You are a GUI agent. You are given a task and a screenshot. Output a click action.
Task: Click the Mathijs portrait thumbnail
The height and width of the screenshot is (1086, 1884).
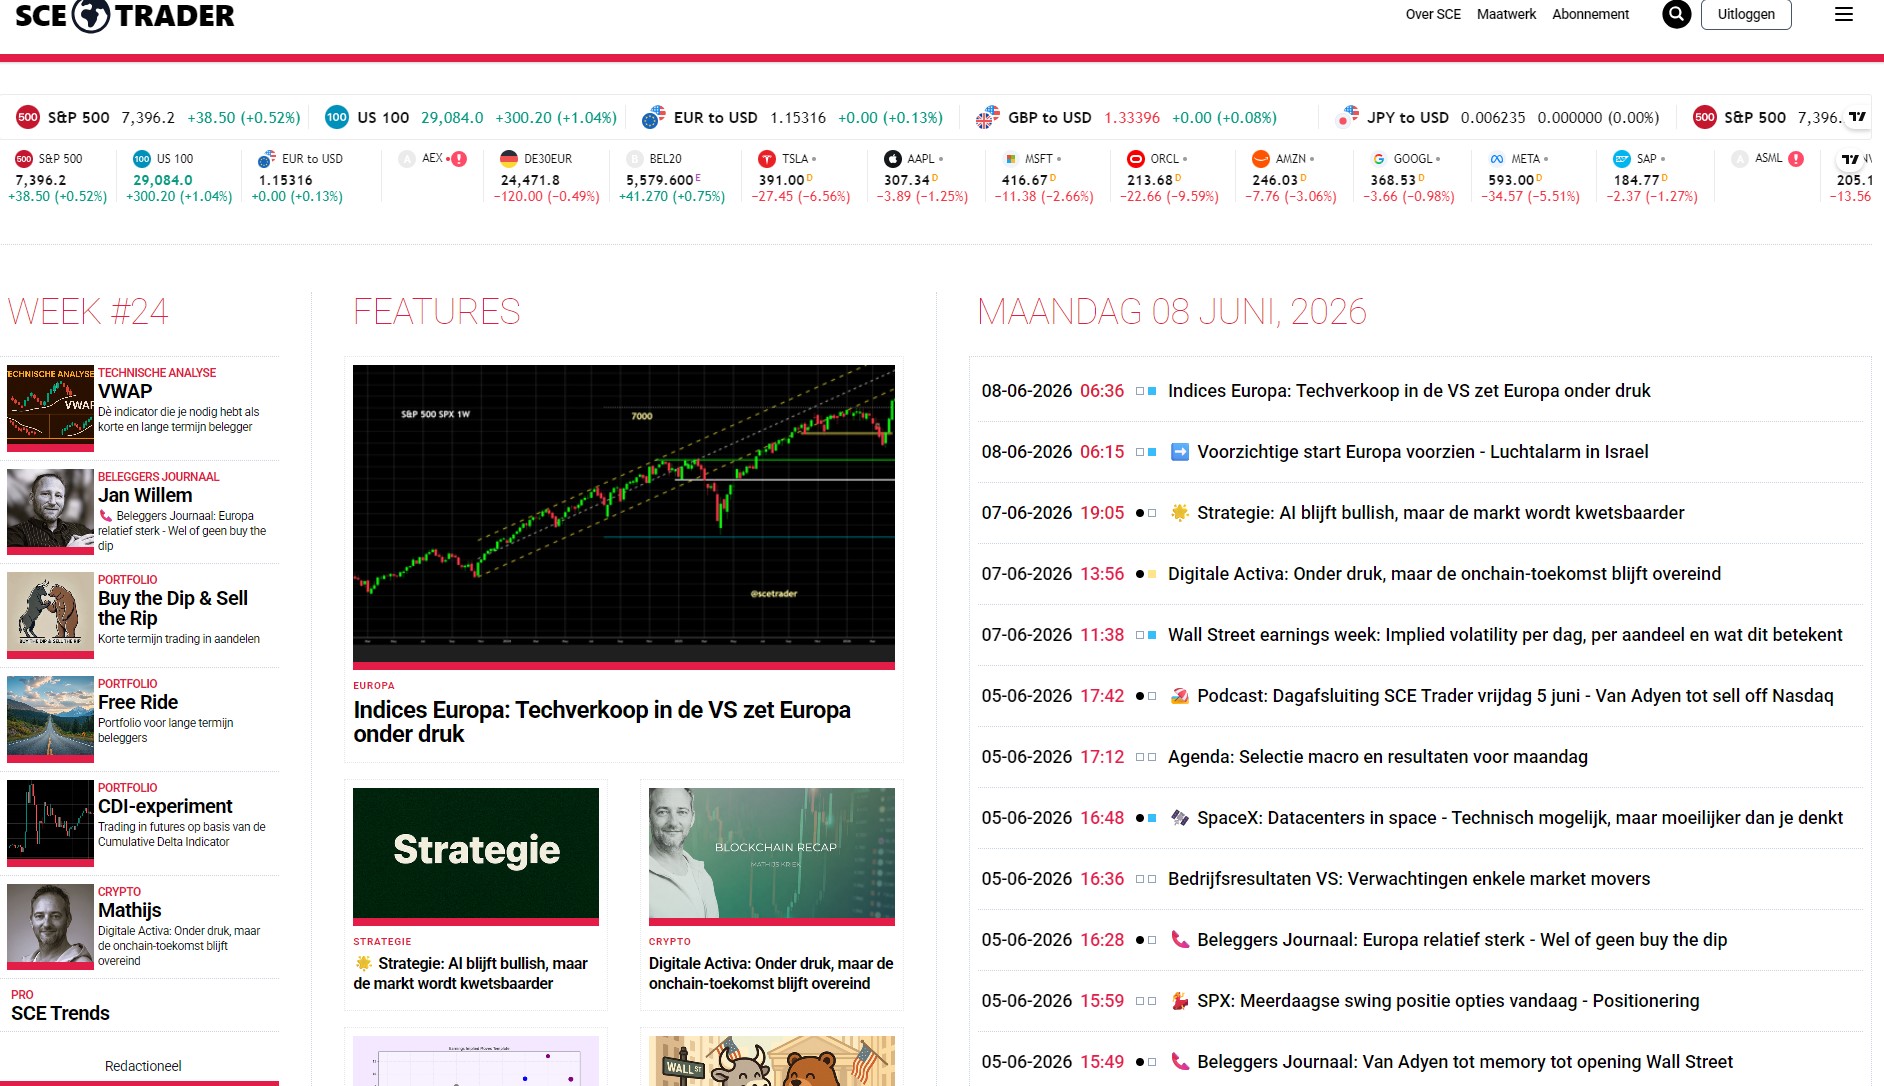coord(50,928)
